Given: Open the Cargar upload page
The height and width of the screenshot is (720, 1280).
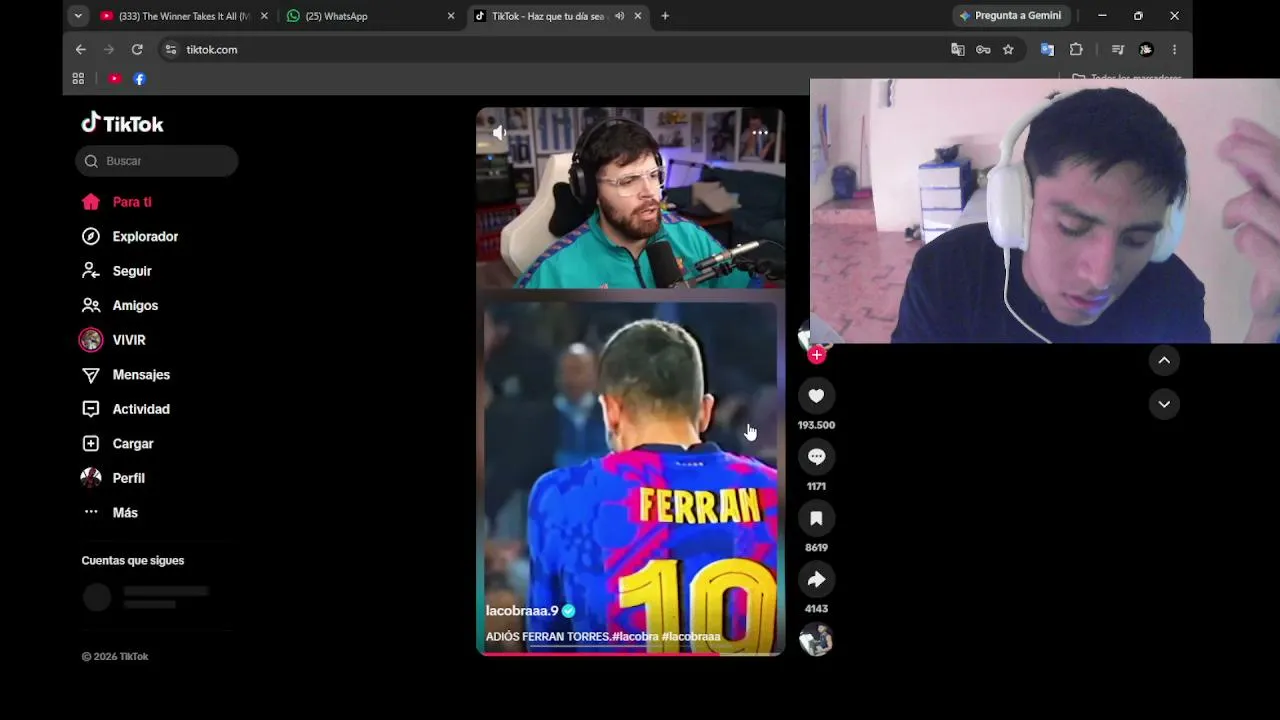Looking at the screenshot, I should pos(118,444).
